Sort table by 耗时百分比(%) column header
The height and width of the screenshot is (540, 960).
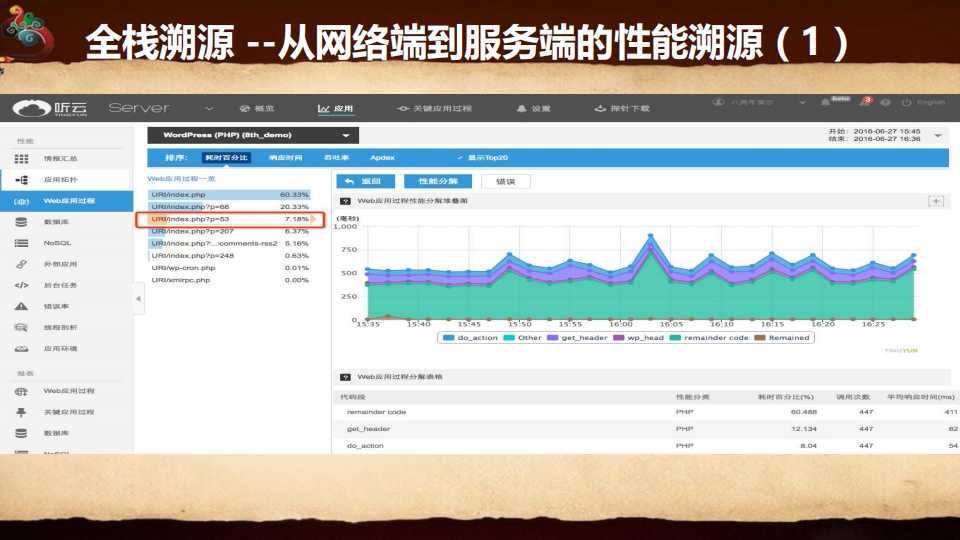point(786,397)
